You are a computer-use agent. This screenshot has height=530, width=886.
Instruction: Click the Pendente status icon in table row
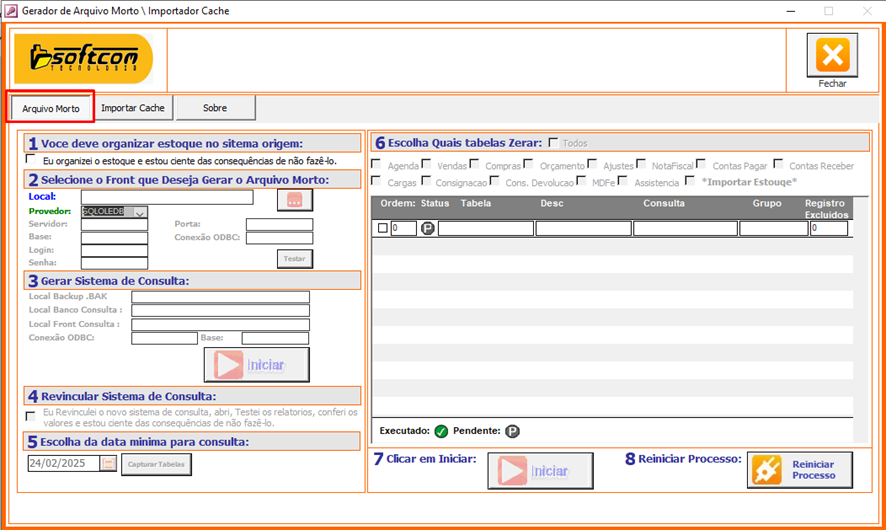point(427,229)
